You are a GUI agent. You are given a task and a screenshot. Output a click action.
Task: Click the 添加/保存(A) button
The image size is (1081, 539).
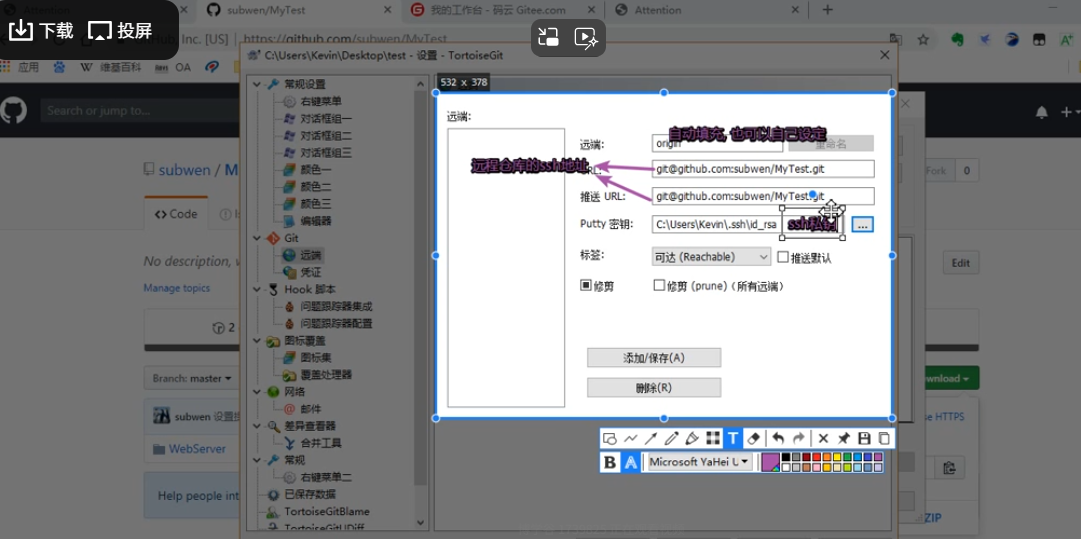pyautogui.click(x=654, y=358)
